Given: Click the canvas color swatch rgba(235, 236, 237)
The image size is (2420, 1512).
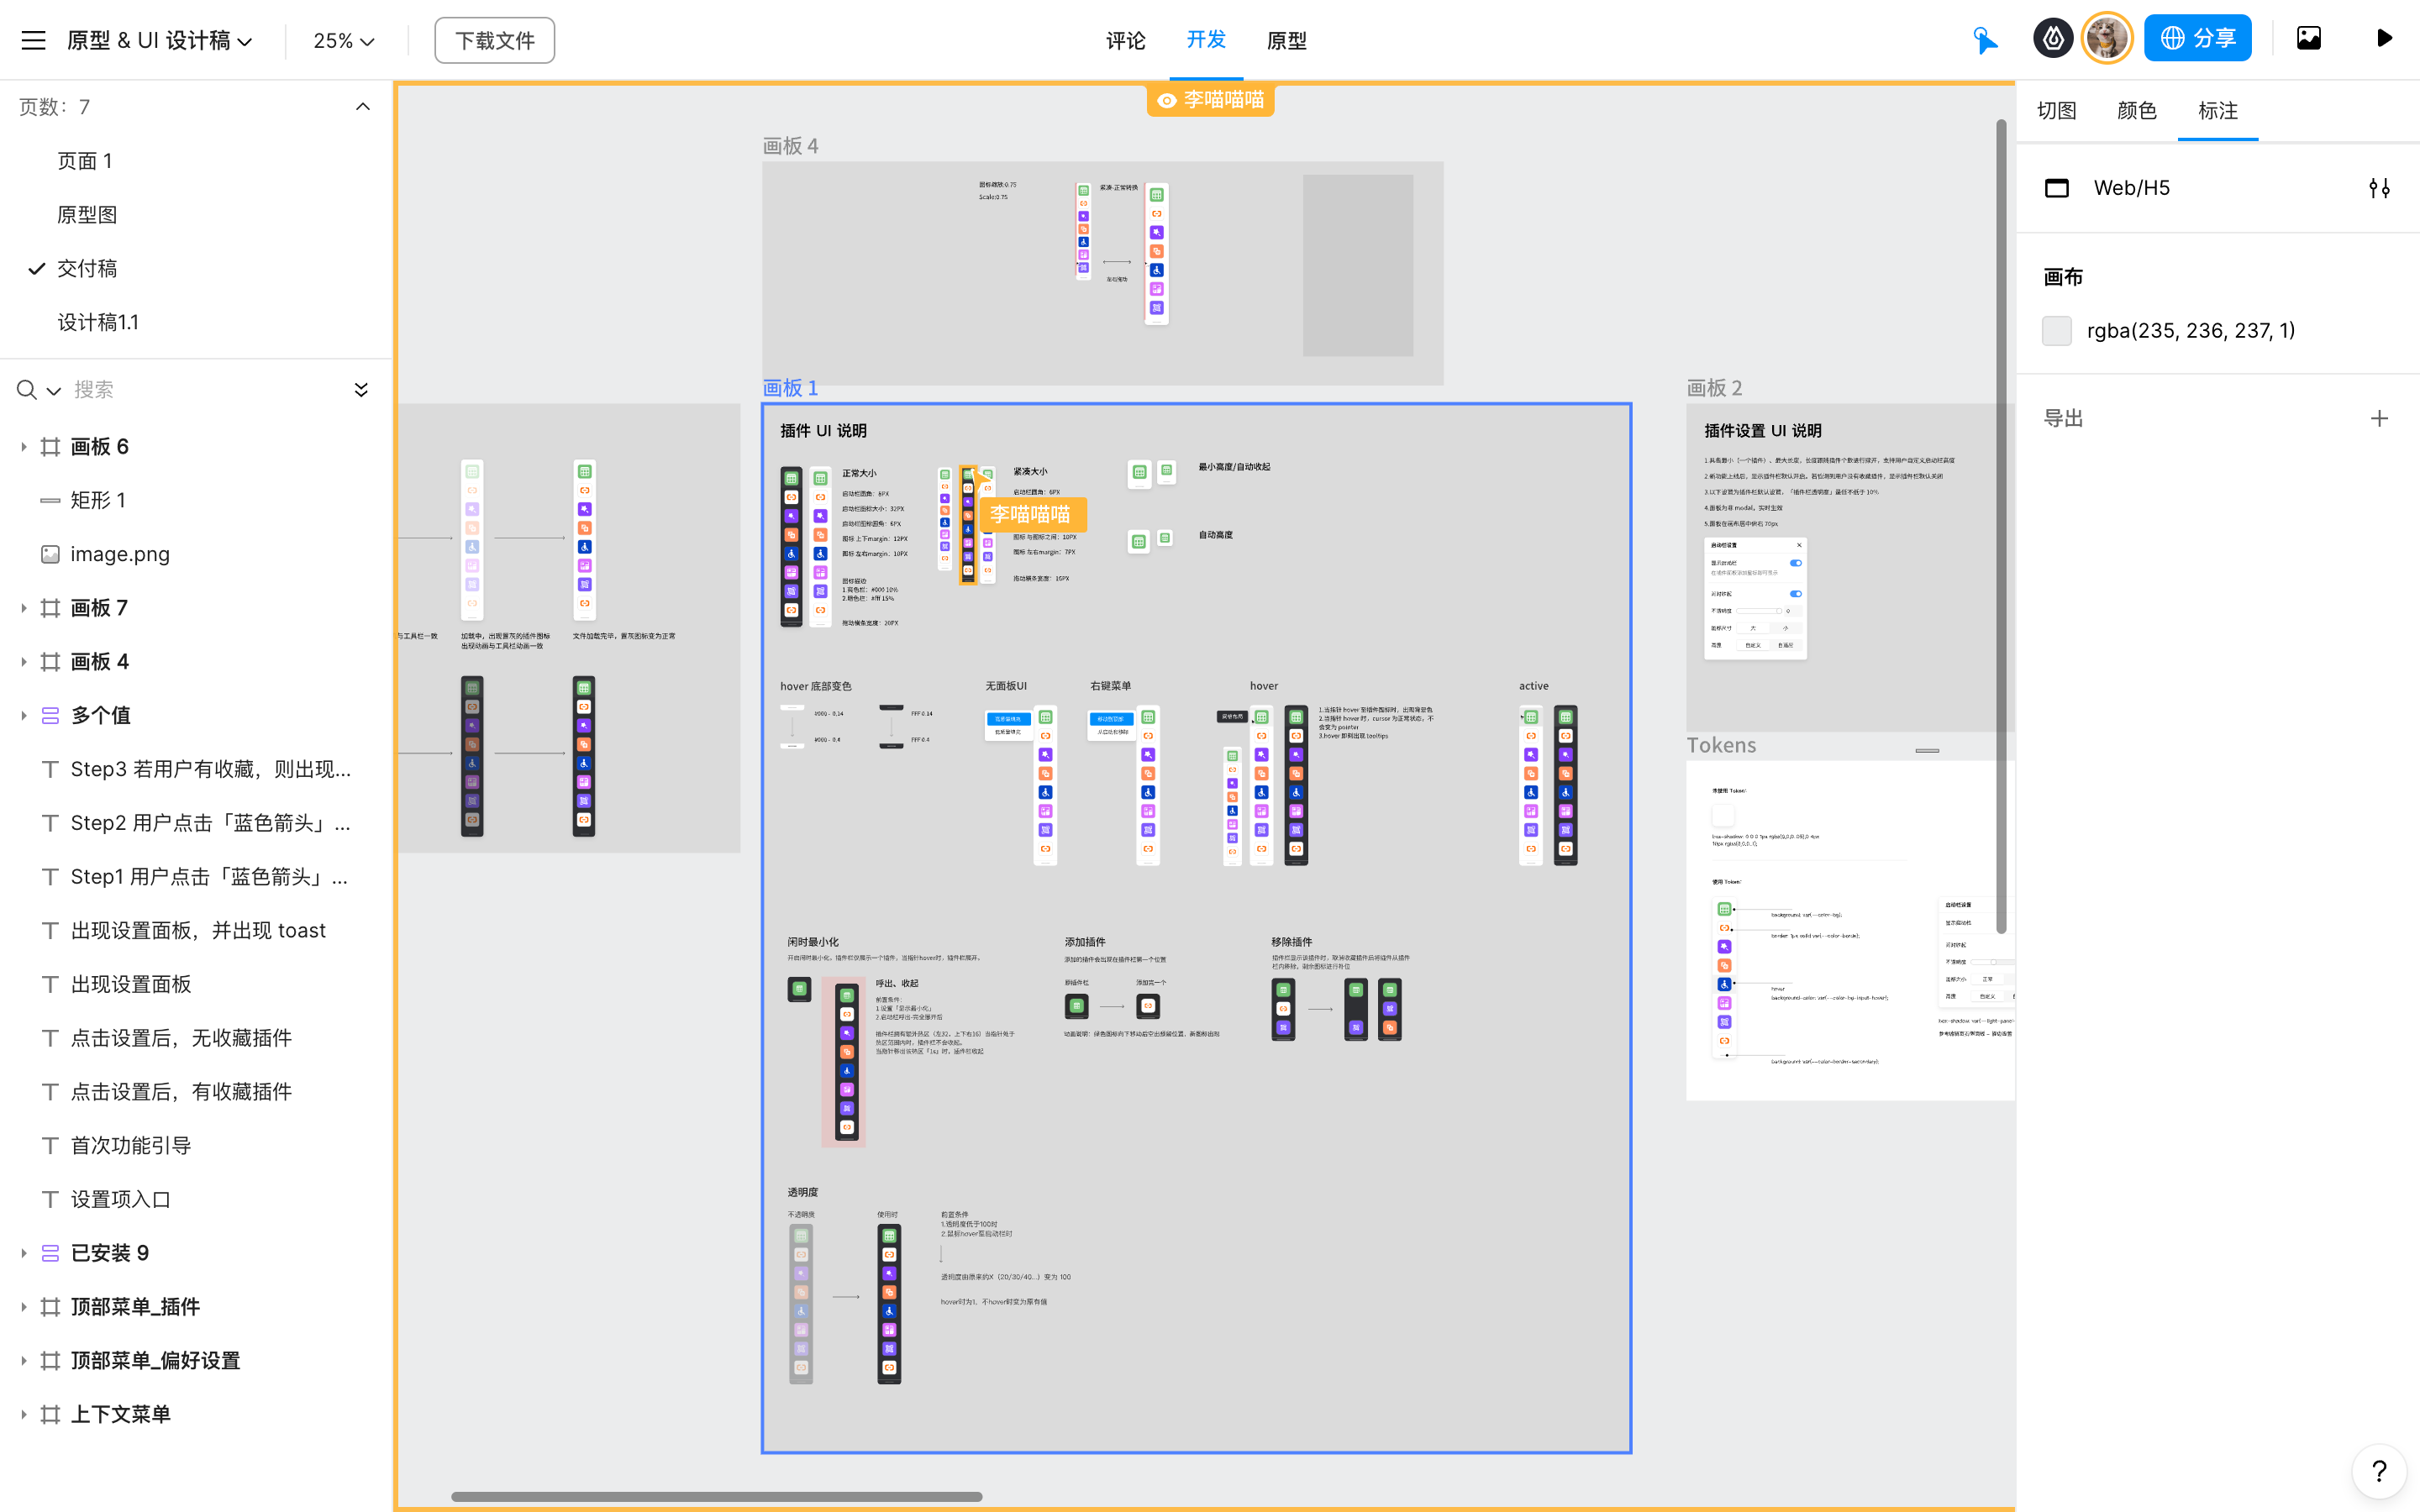Looking at the screenshot, I should pyautogui.click(x=2056, y=331).
